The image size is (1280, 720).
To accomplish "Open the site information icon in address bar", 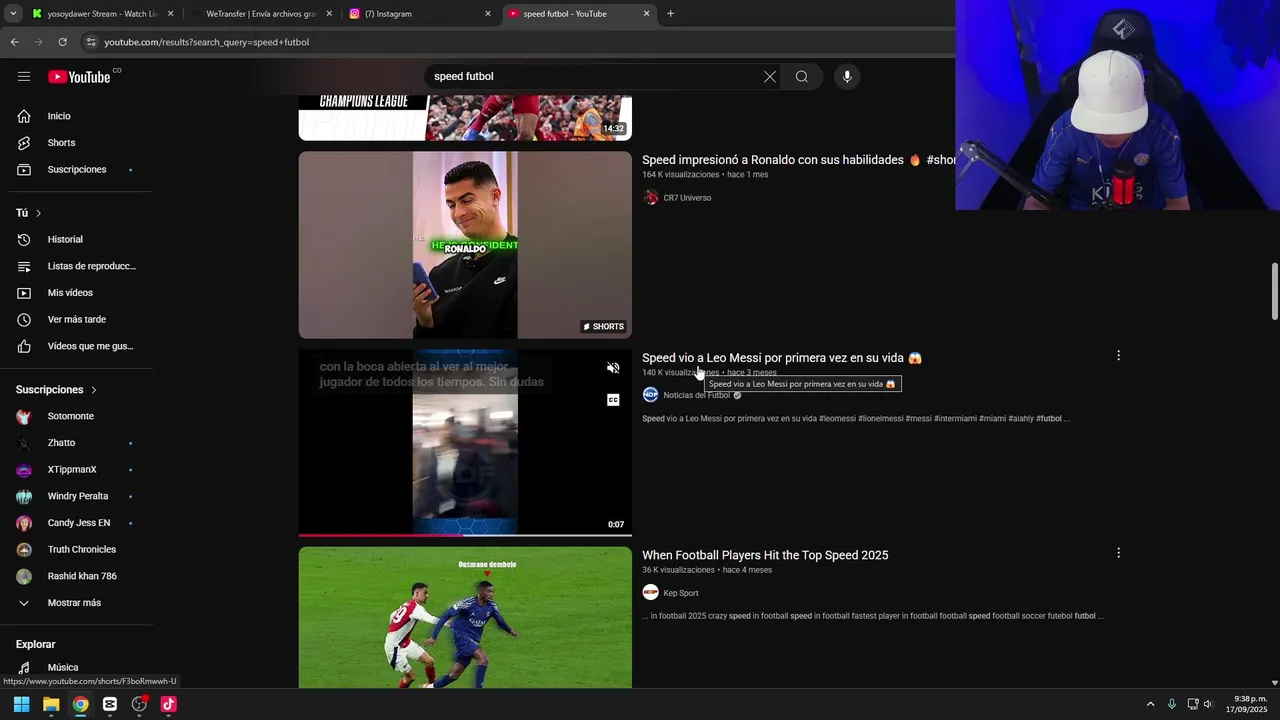I will (x=91, y=42).
